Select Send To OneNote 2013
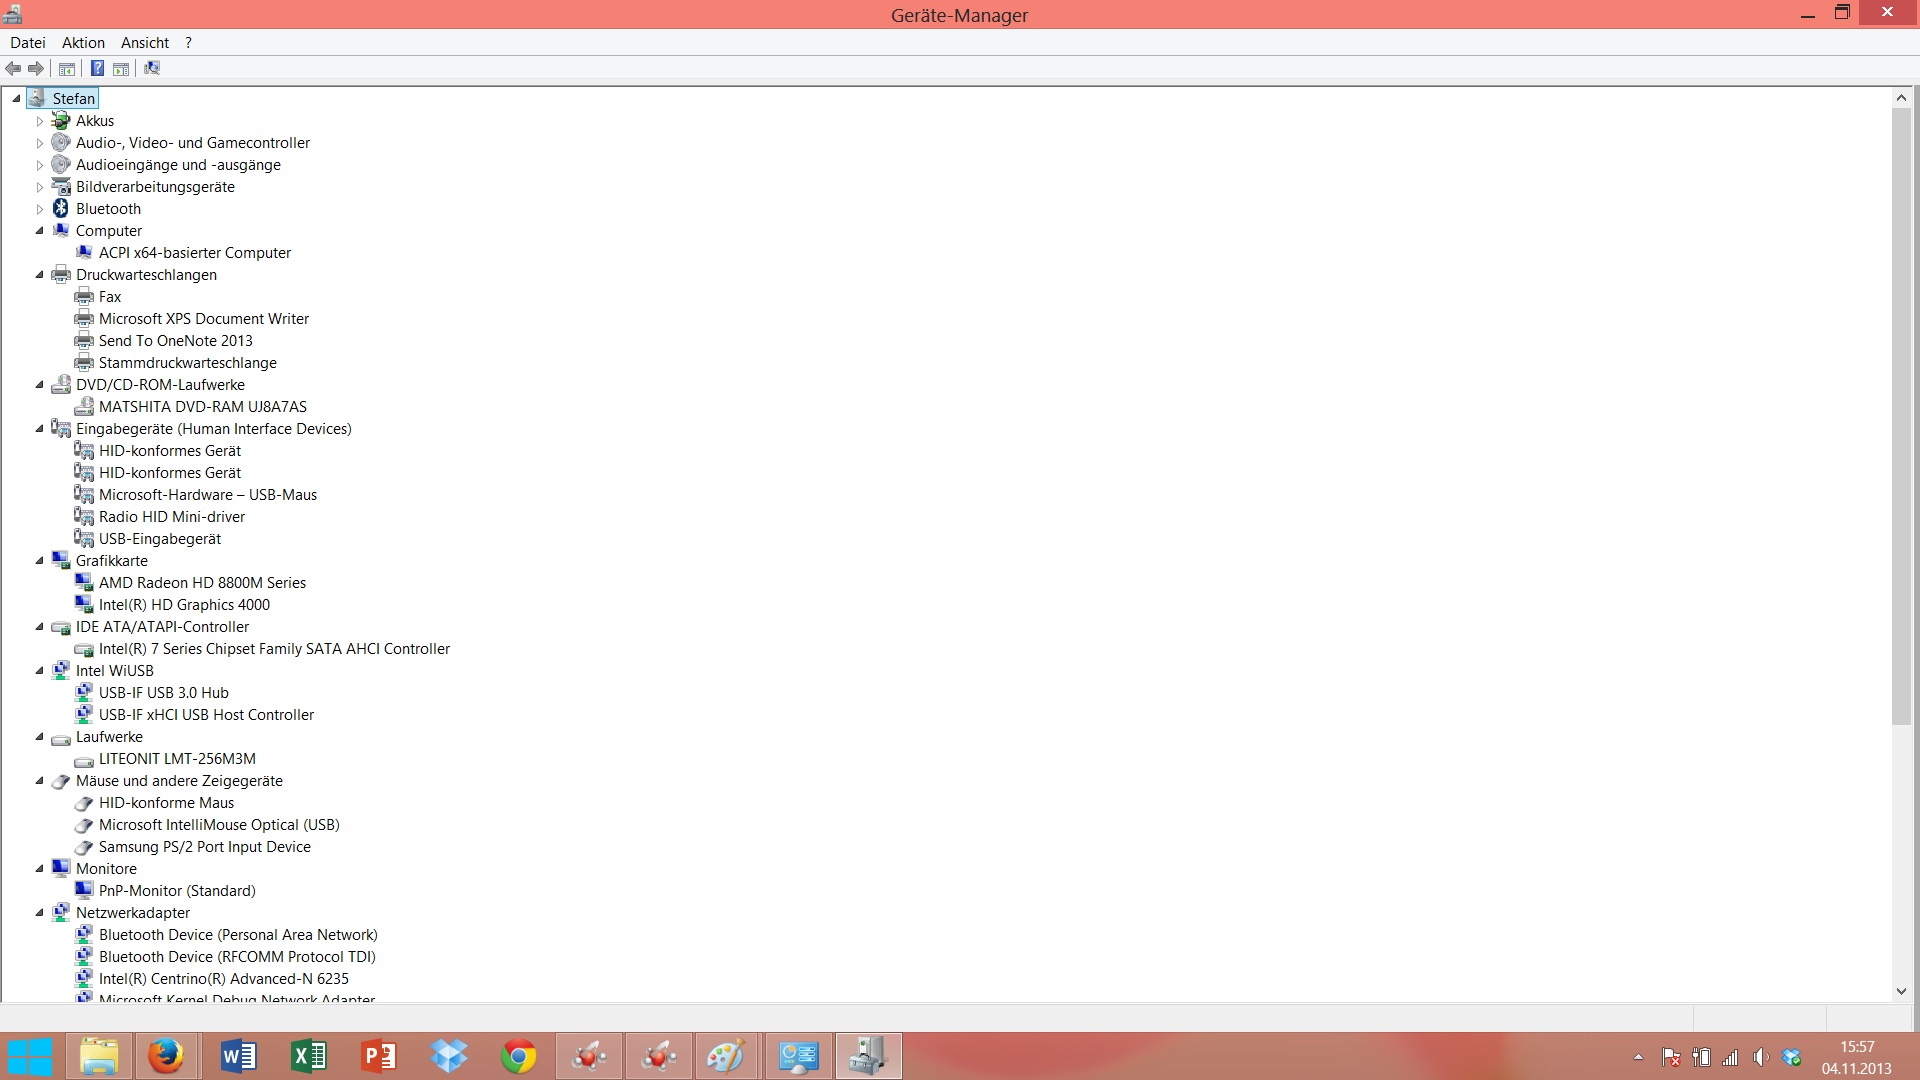Viewport: 1920px width, 1080px height. click(x=176, y=341)
